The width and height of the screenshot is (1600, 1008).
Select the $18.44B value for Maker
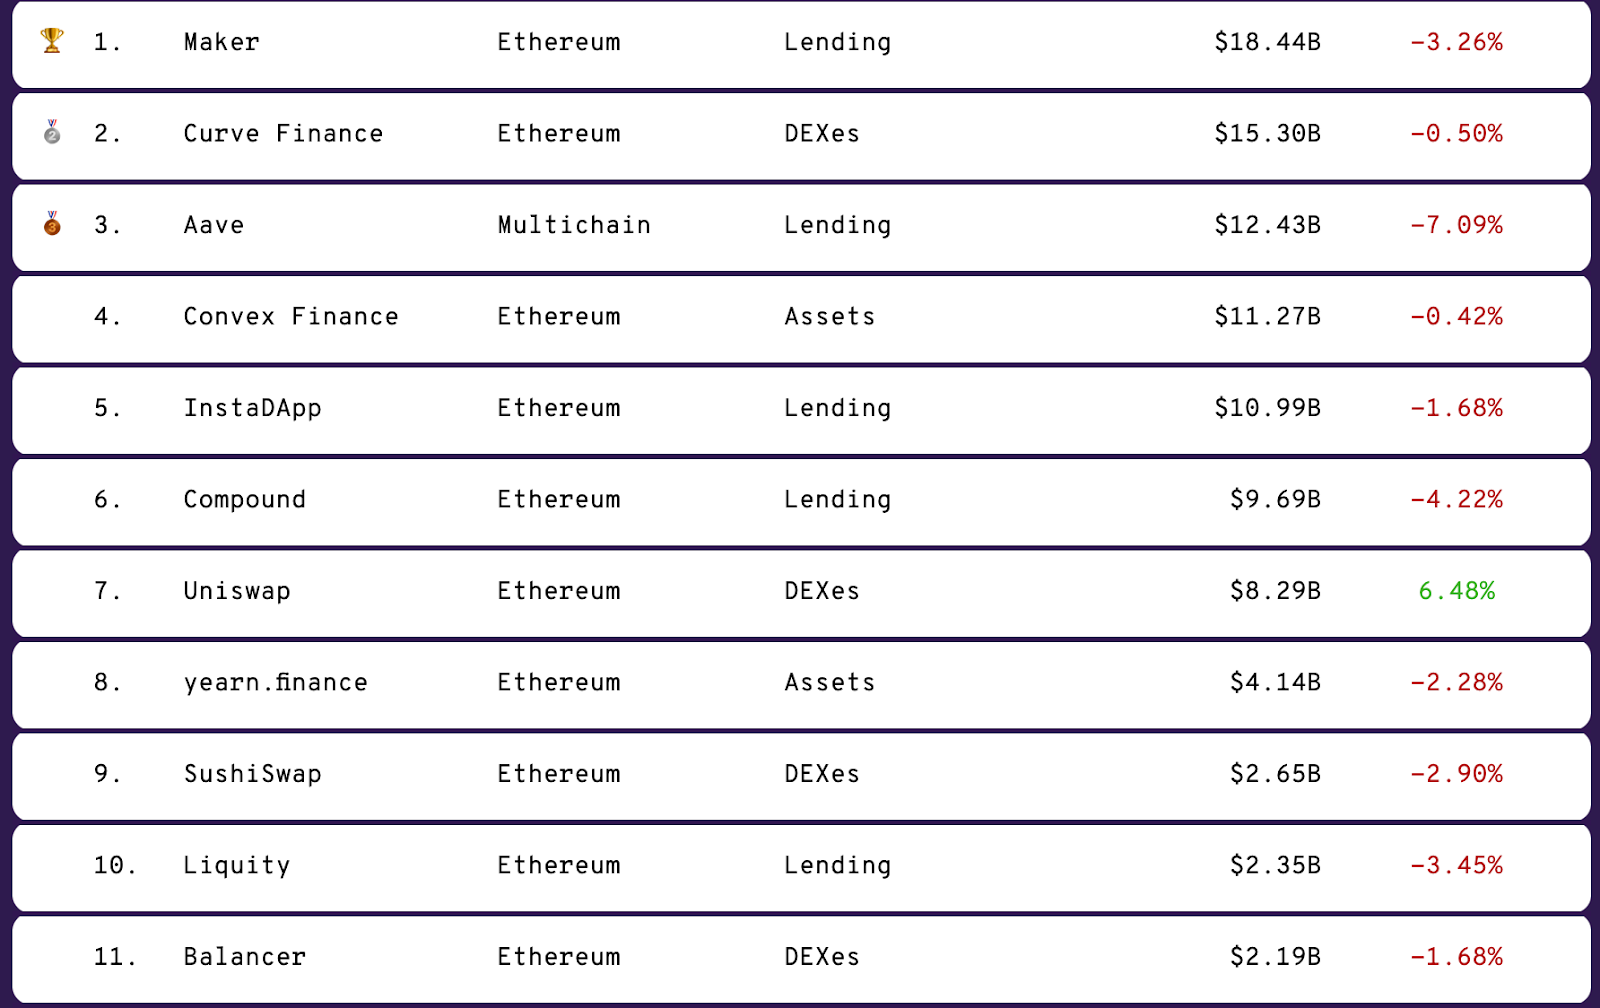pyautogui.click(x=1267, y=42)
